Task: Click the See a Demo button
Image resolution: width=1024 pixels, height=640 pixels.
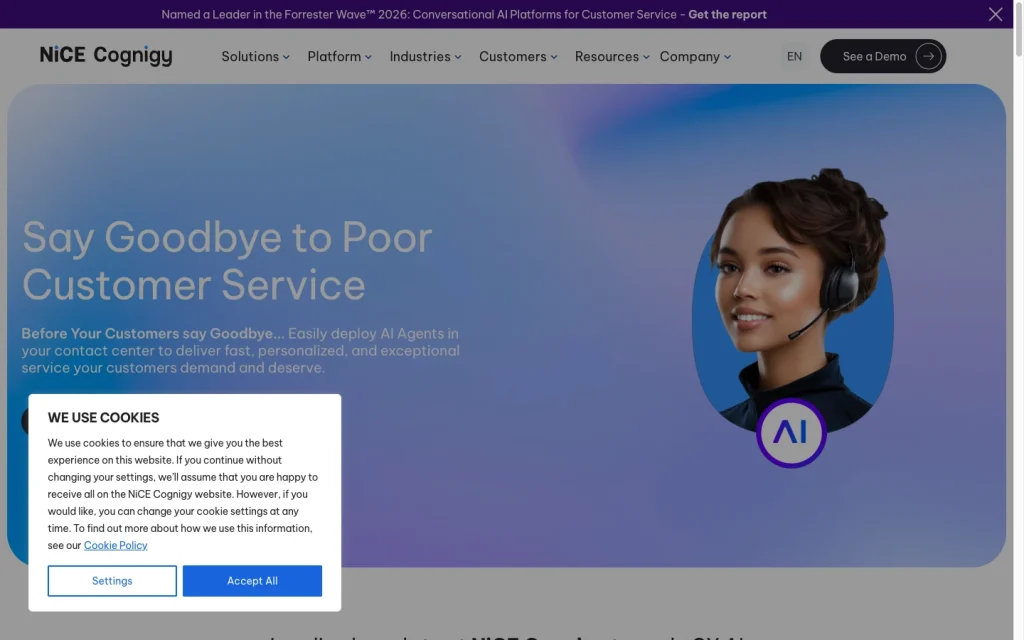Action: coord(883,56)
